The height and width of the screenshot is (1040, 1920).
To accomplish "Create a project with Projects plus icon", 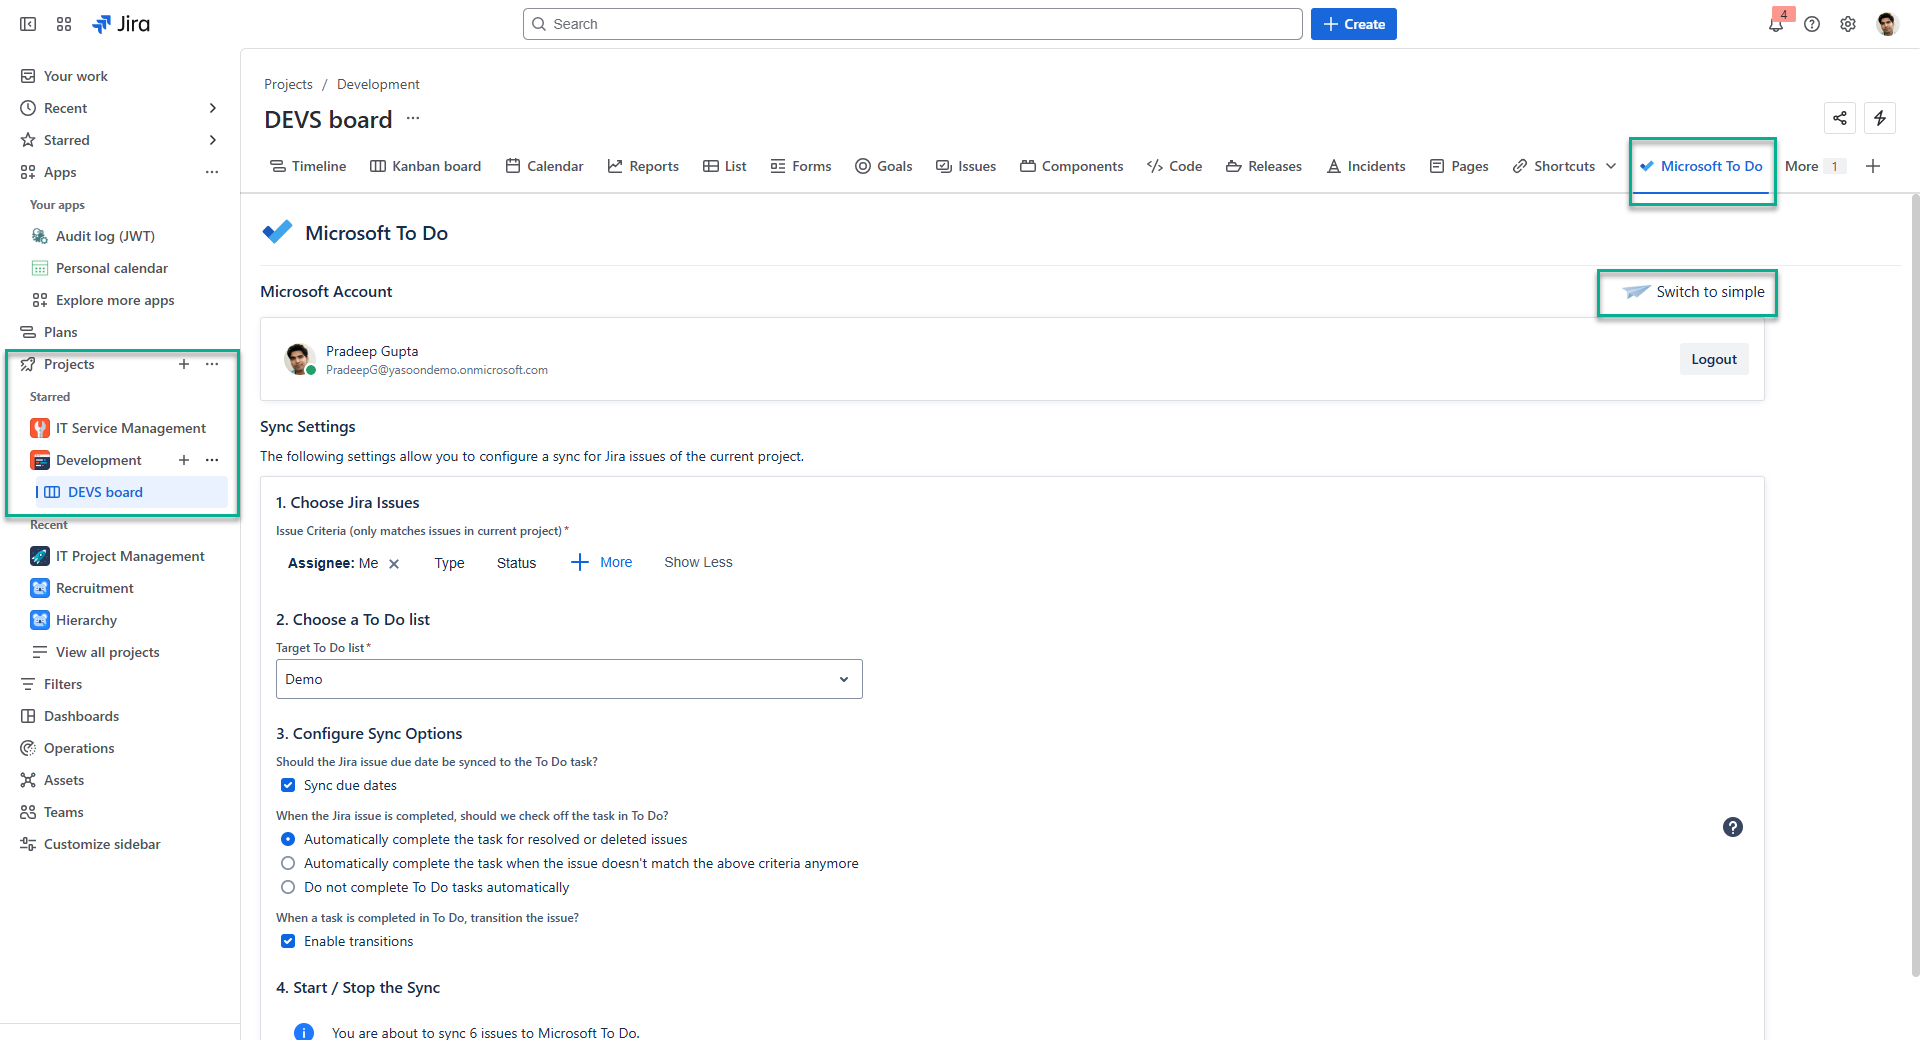I will (x=184, y=364).
